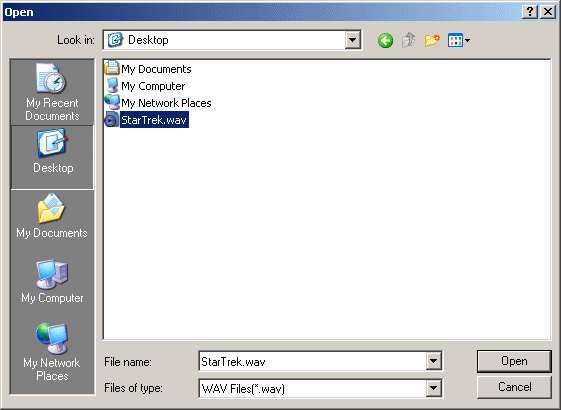Select My Documents folder in file list
The height and width of the screenshot is (410, 561).
coord(148,69)
